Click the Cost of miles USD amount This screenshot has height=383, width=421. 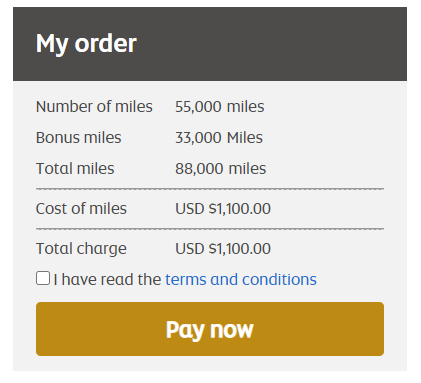point(223,209)
